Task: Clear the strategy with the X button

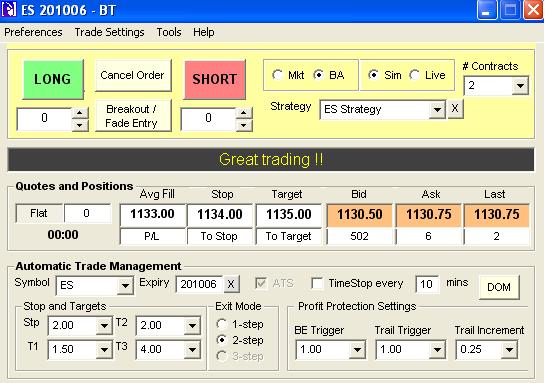Action: 455,109
